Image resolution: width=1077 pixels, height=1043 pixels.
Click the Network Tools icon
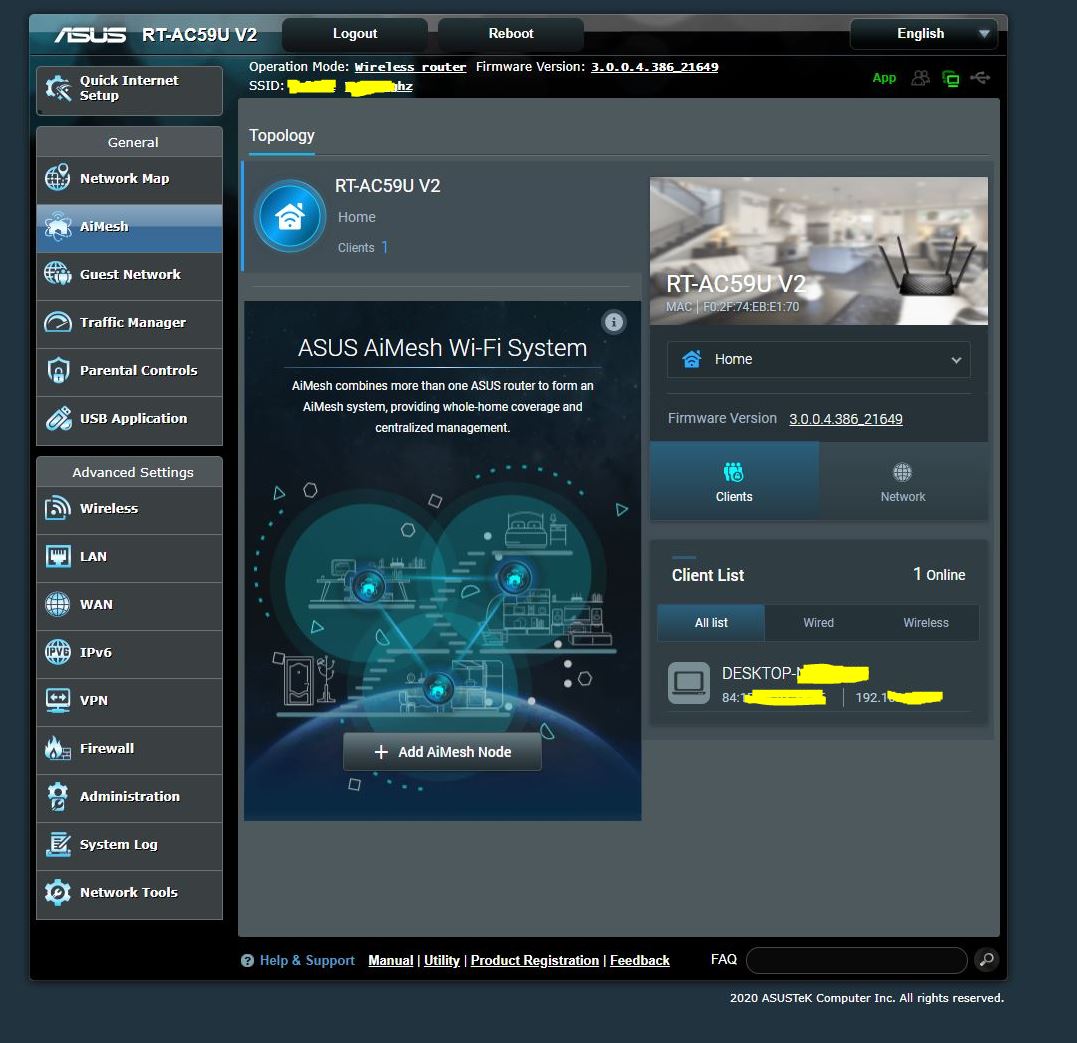click(58, 893)
